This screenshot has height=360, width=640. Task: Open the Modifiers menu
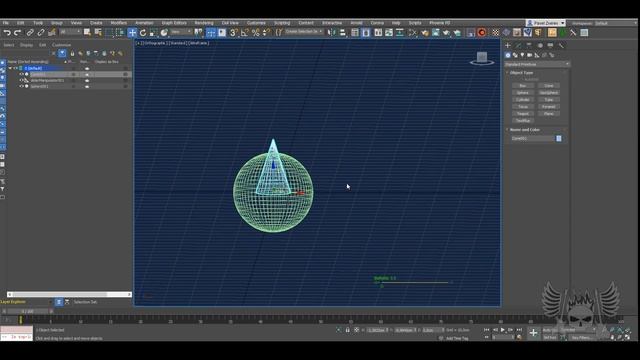point(118,23)
